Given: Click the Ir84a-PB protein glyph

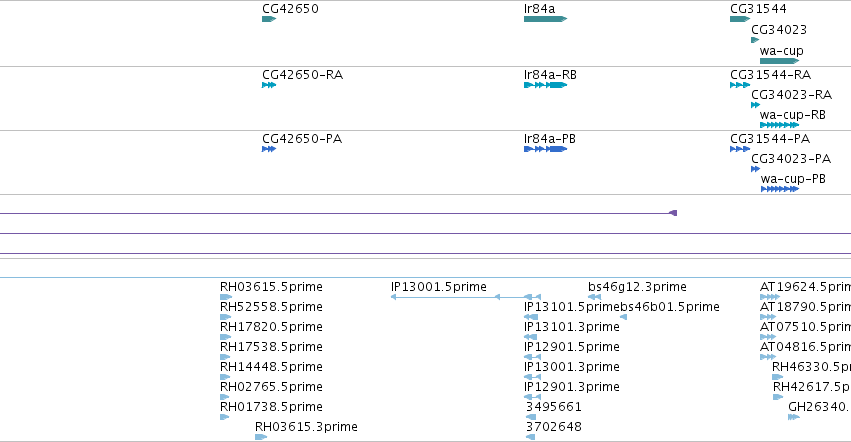Looking at the screenshot, I should pos(545,149).
